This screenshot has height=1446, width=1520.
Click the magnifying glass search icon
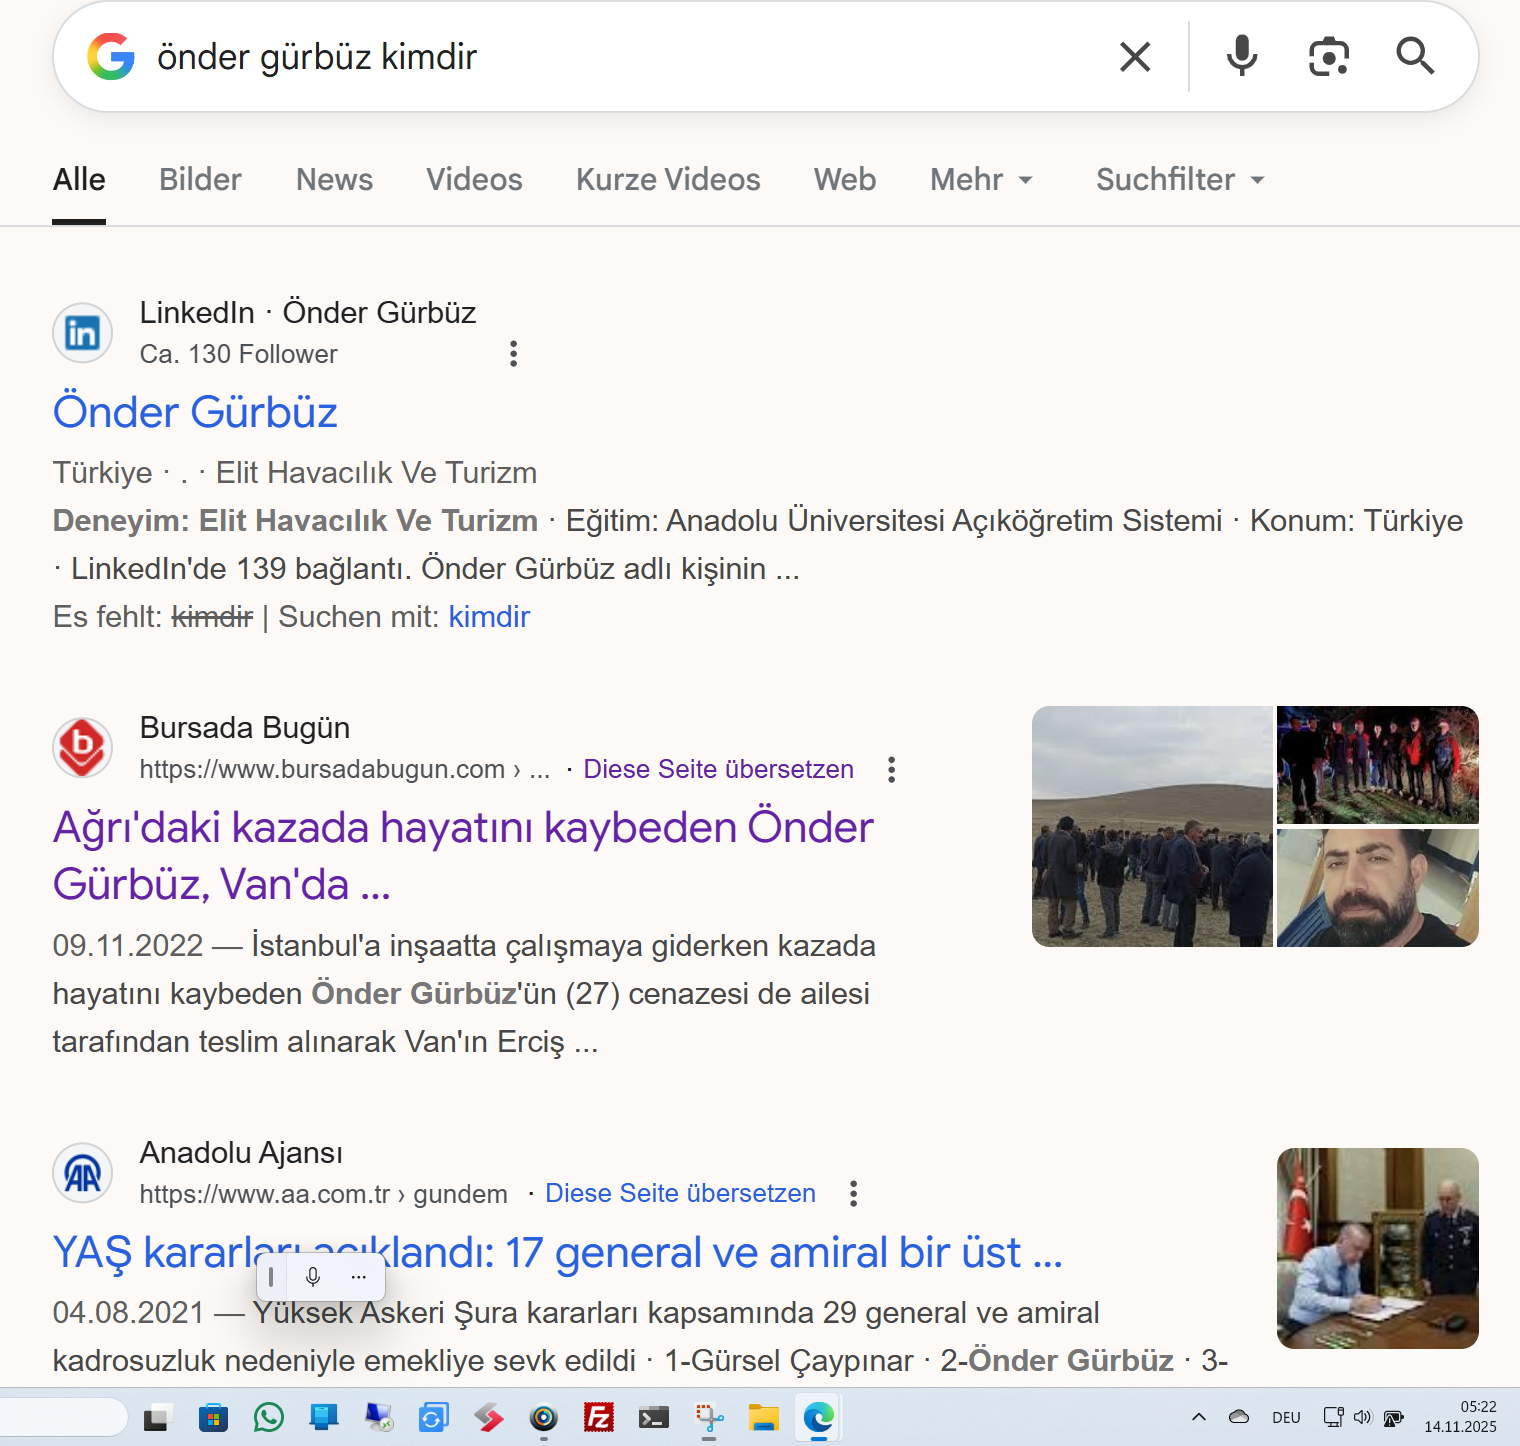[1415, 57]
